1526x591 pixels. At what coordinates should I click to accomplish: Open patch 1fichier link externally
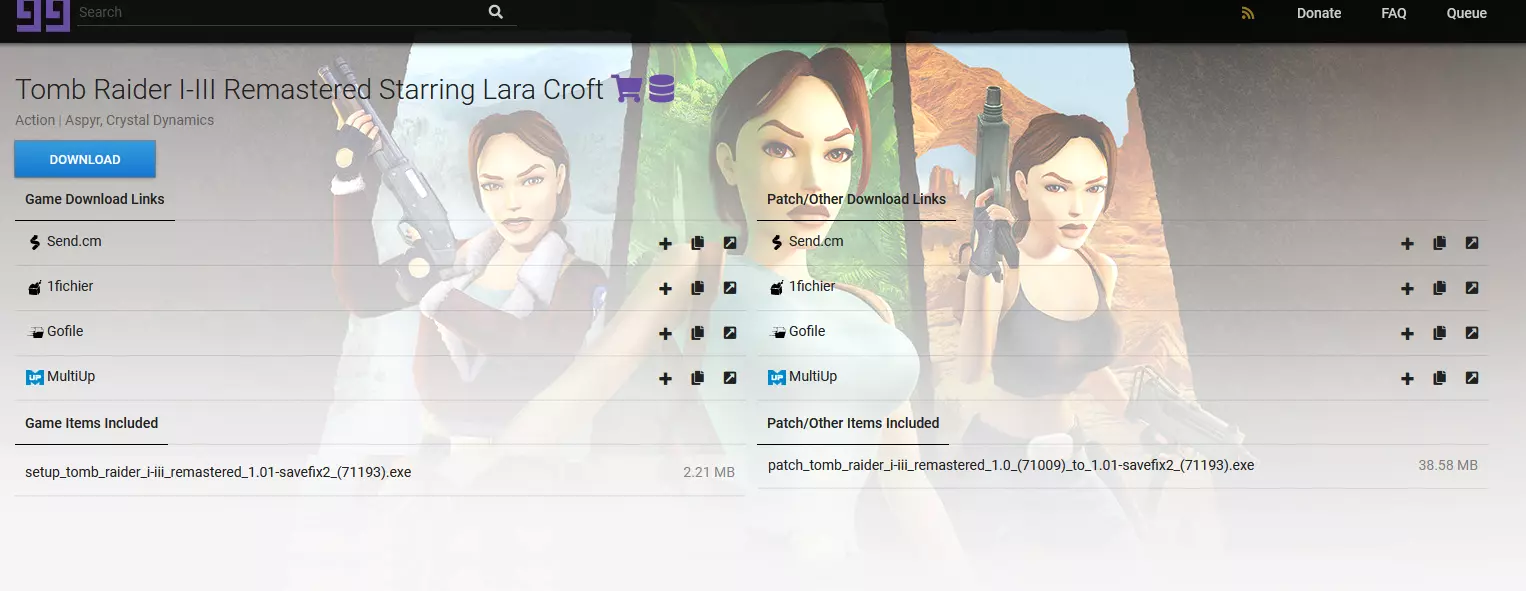click(x=1472, y=288)
